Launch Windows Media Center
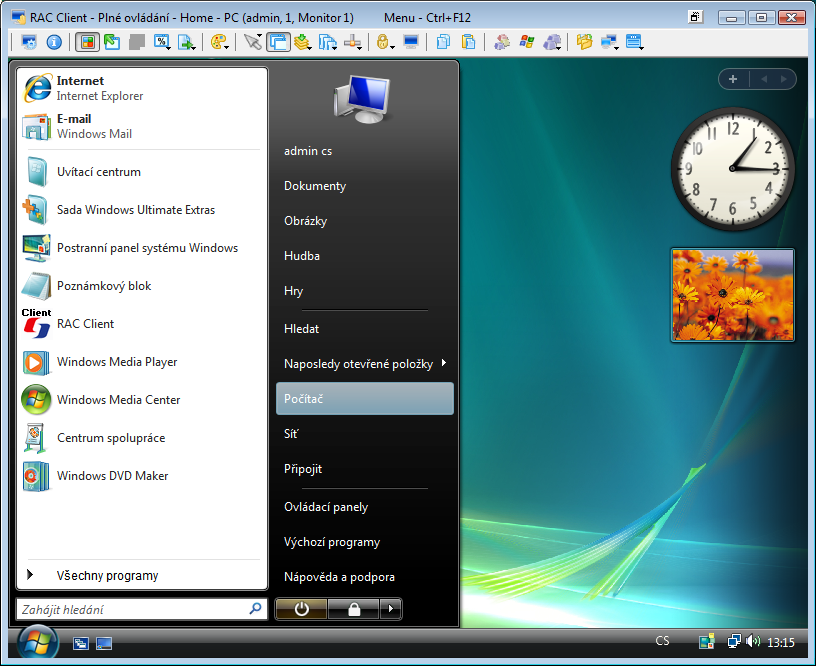Screen dimensions: 816x666 pos(142,400)
